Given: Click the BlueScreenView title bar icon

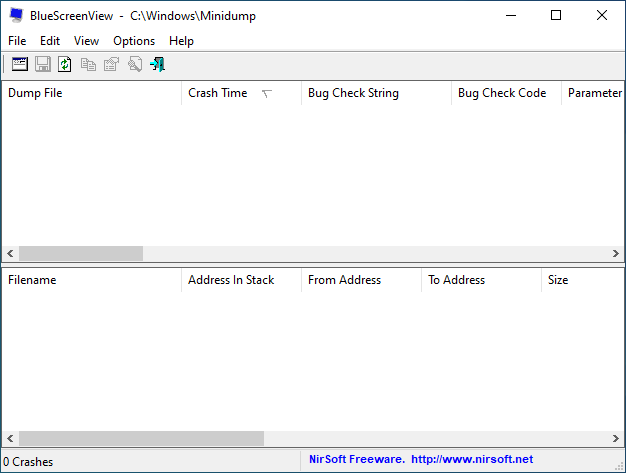Looking at the screenshot, I should (x=15, y=16).
